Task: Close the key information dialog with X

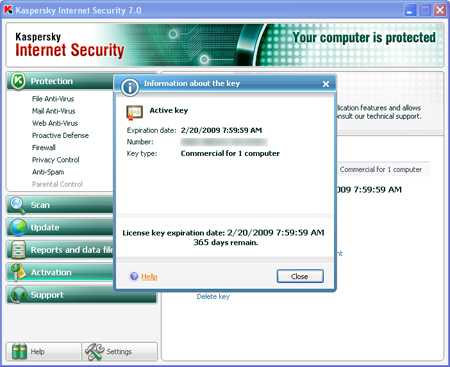Action: (326, 84)
